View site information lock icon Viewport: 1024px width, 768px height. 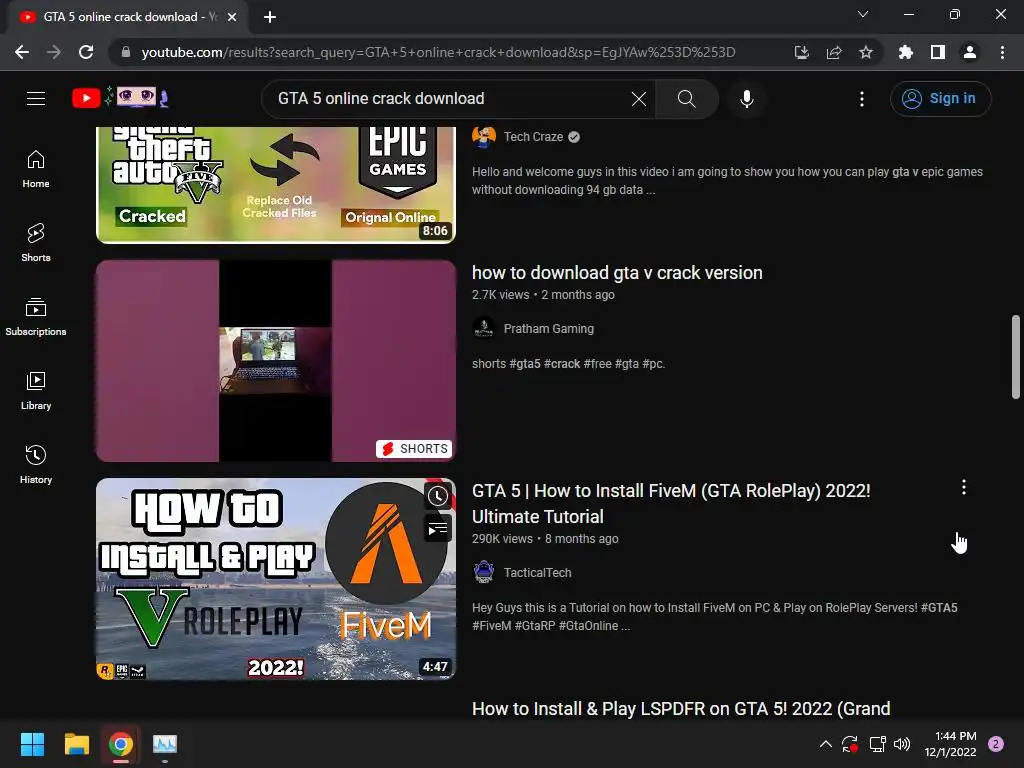pos(126,52)
